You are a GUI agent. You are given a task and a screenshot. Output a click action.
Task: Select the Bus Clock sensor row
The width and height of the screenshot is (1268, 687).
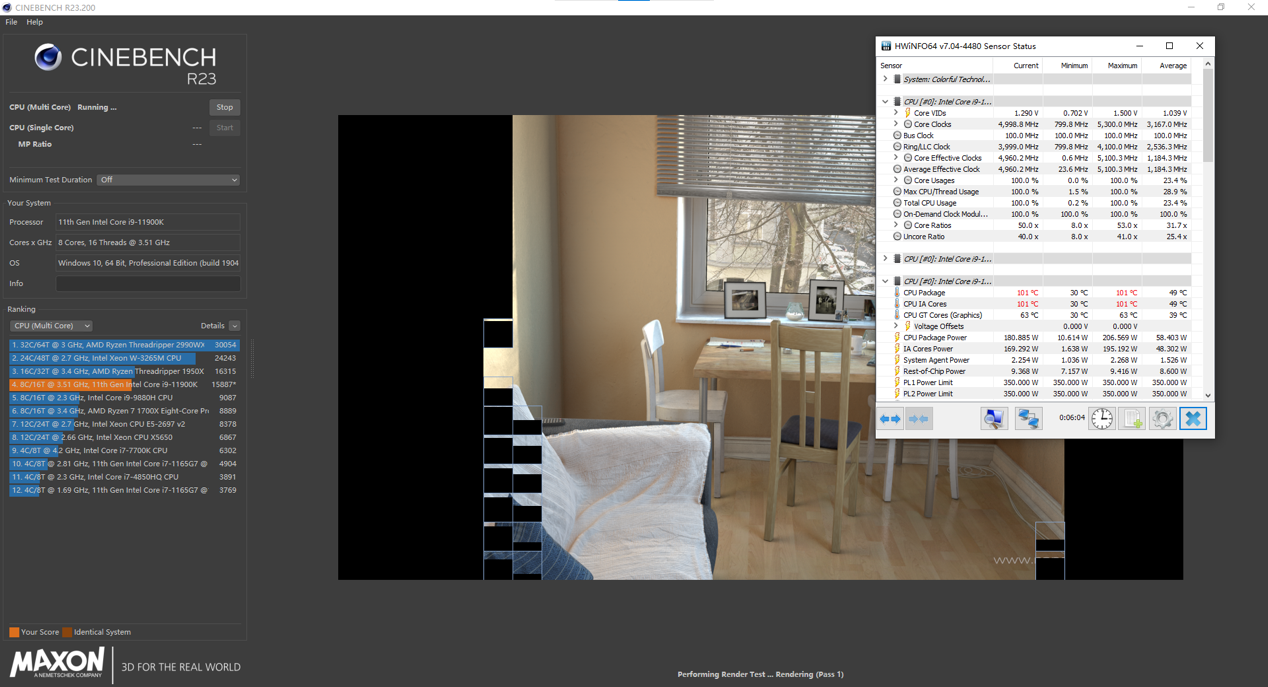coord(1034,136)
